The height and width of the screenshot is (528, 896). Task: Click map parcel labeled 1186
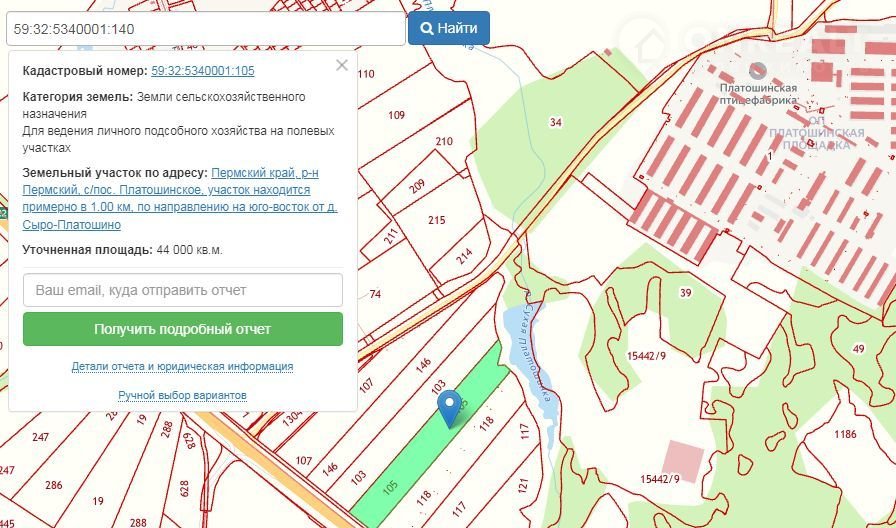pos(846,434)
